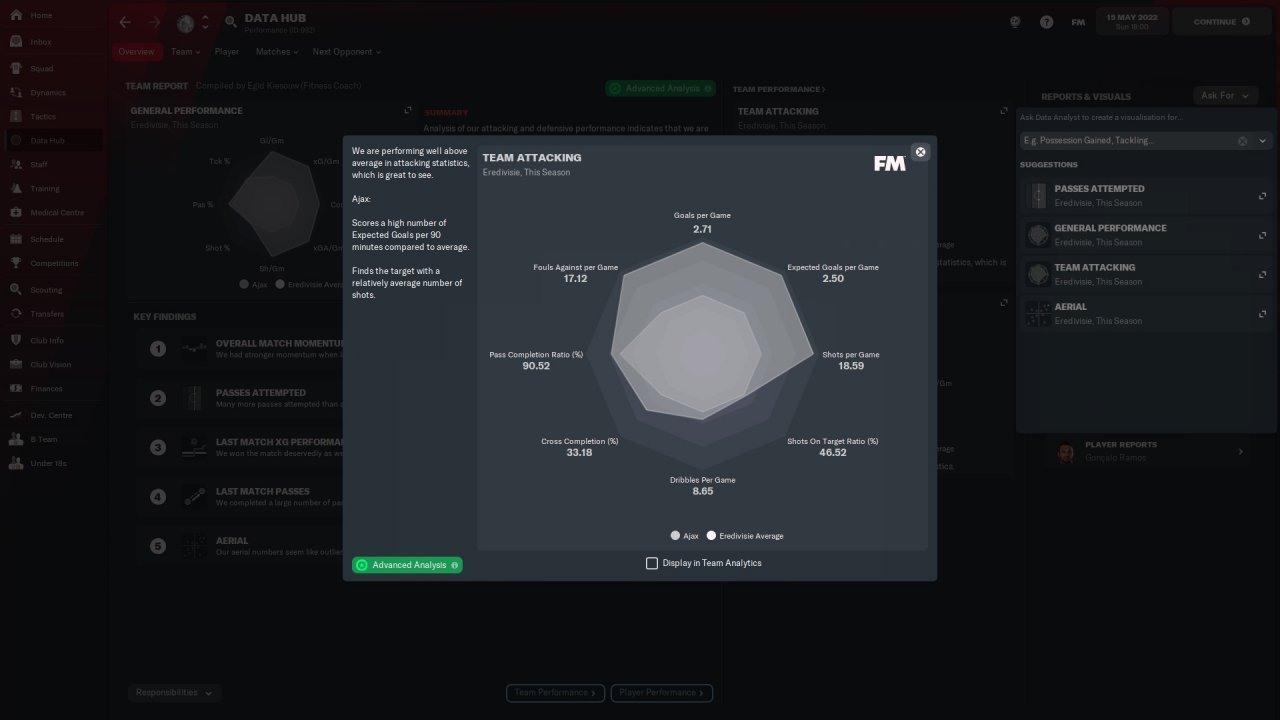The height and width of the screenshot is (720, 1280).
Task: Switch to the Player tab
Action: (x=227, y=52)
